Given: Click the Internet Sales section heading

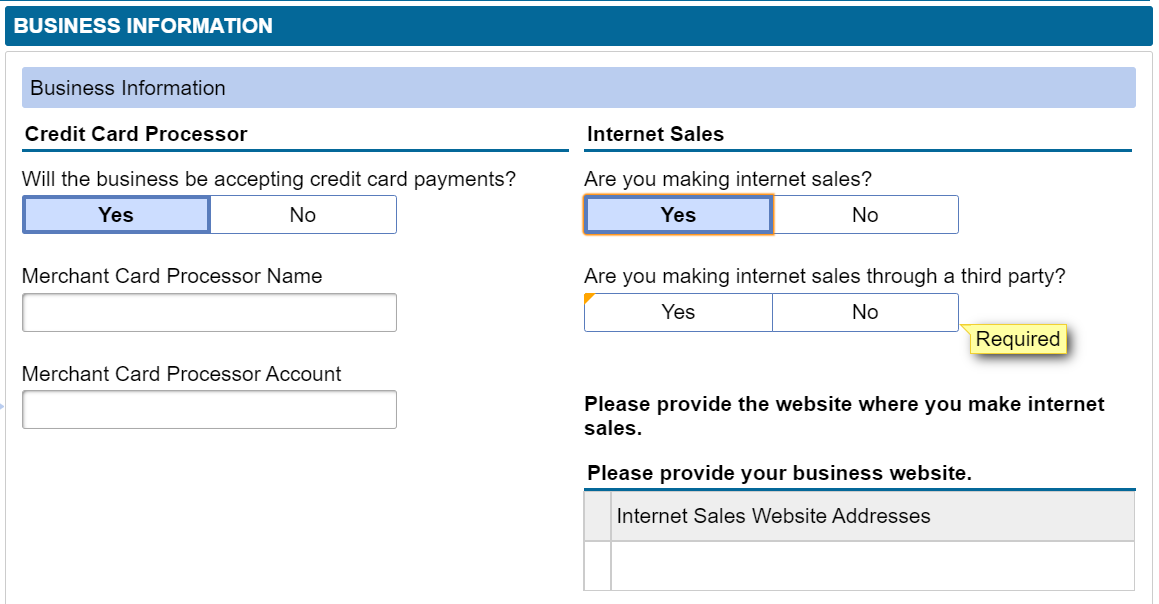Looking at the screenshot, I should (655, 134).
